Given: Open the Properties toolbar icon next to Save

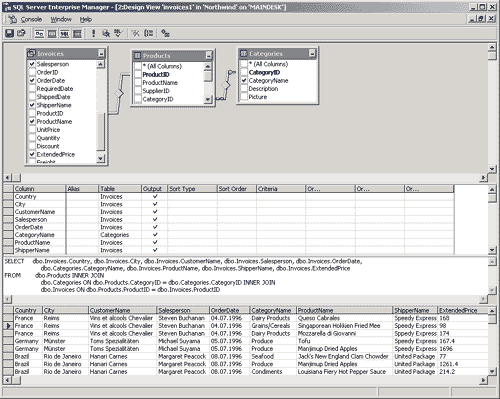Looking at the screenshot, I should pos(21,33).
